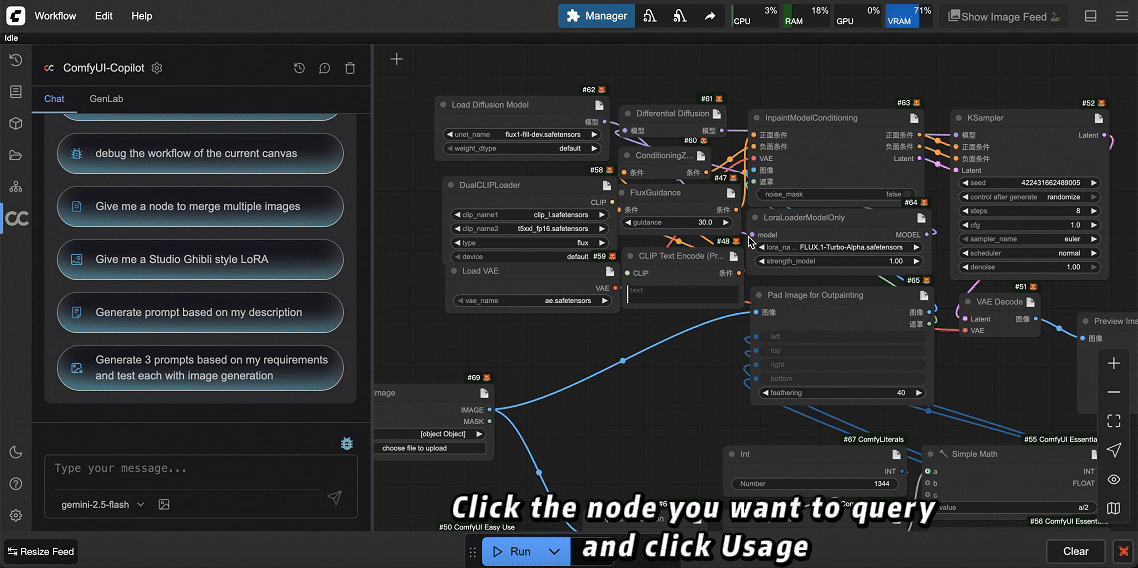Start a new chat with the speech bubble icon
This screenshot has height=568, width=1138.
324,68
